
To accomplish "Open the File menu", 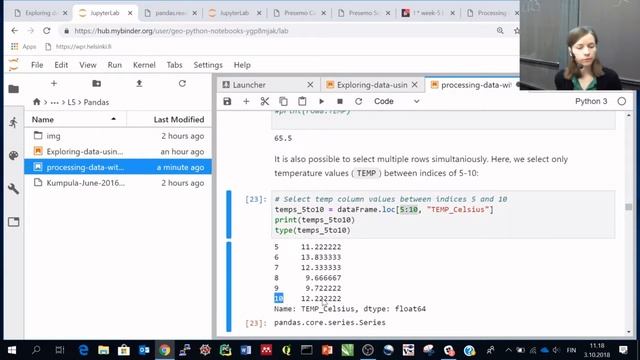I will tap(37, 65).
